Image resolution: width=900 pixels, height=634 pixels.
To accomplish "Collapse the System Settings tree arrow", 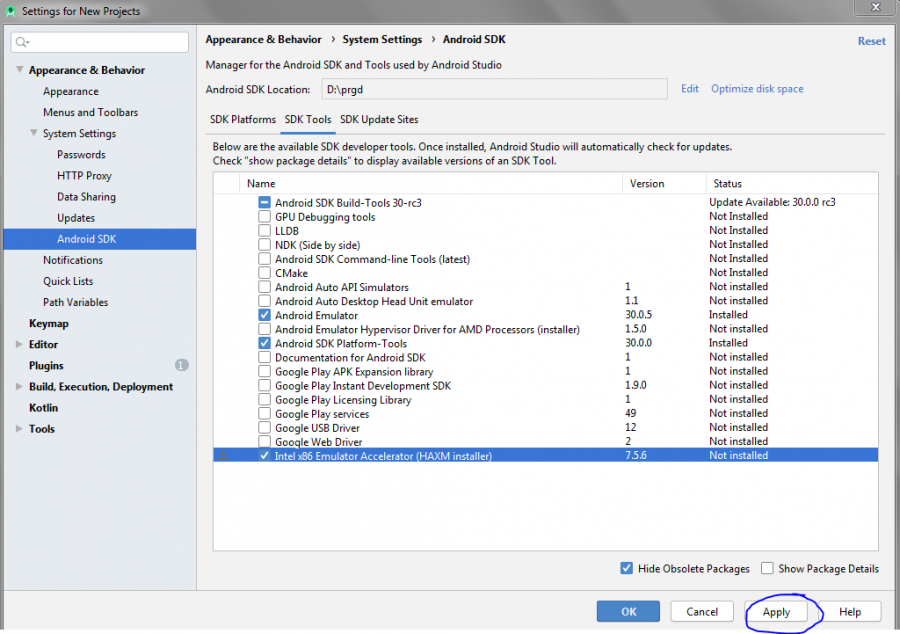I will click(33, 133).
